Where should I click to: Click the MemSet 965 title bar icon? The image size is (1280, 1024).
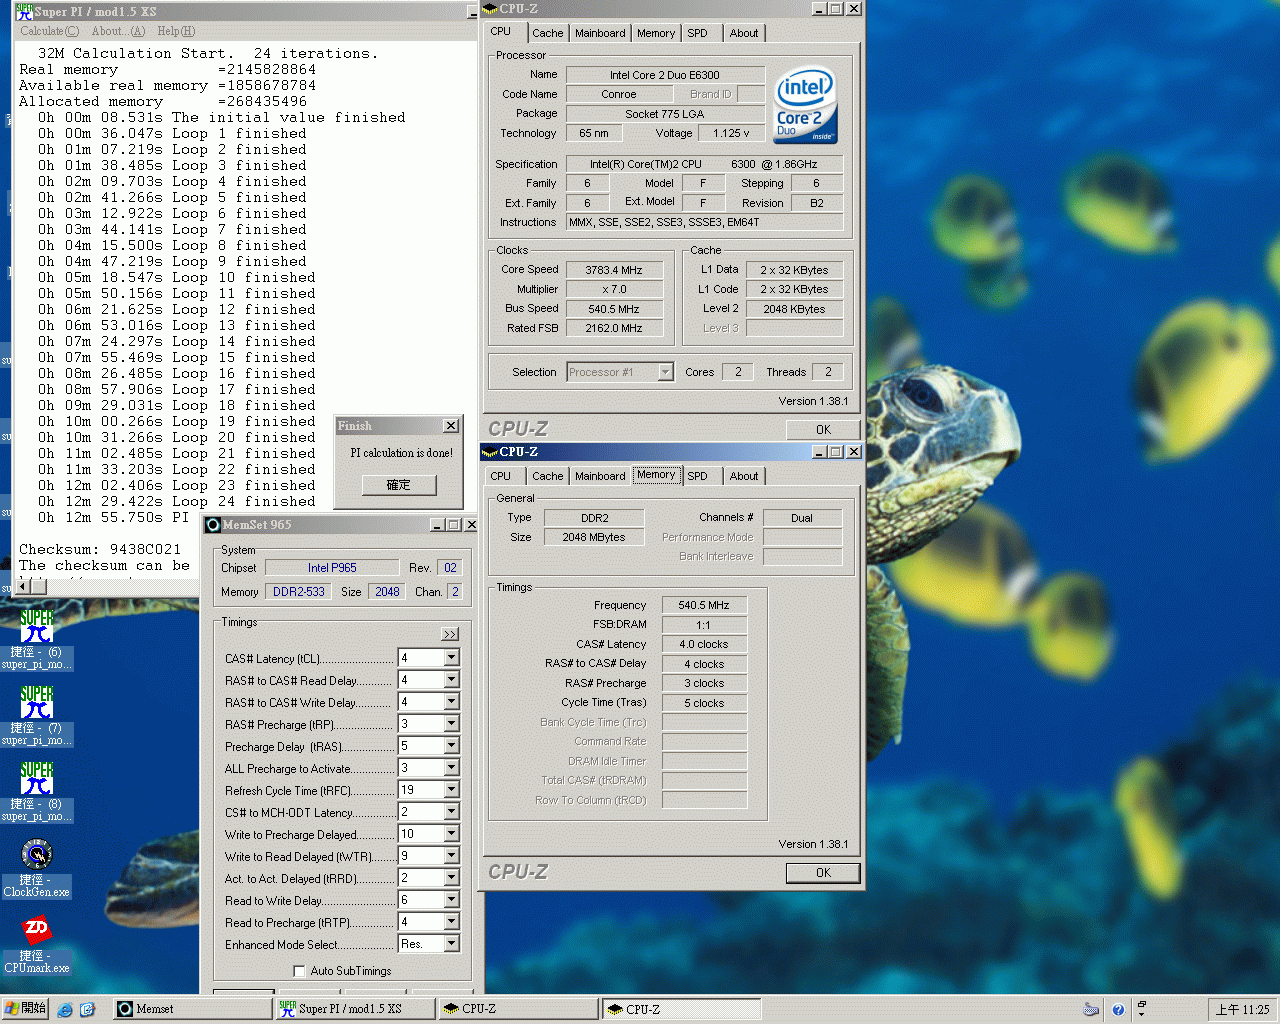213,525
